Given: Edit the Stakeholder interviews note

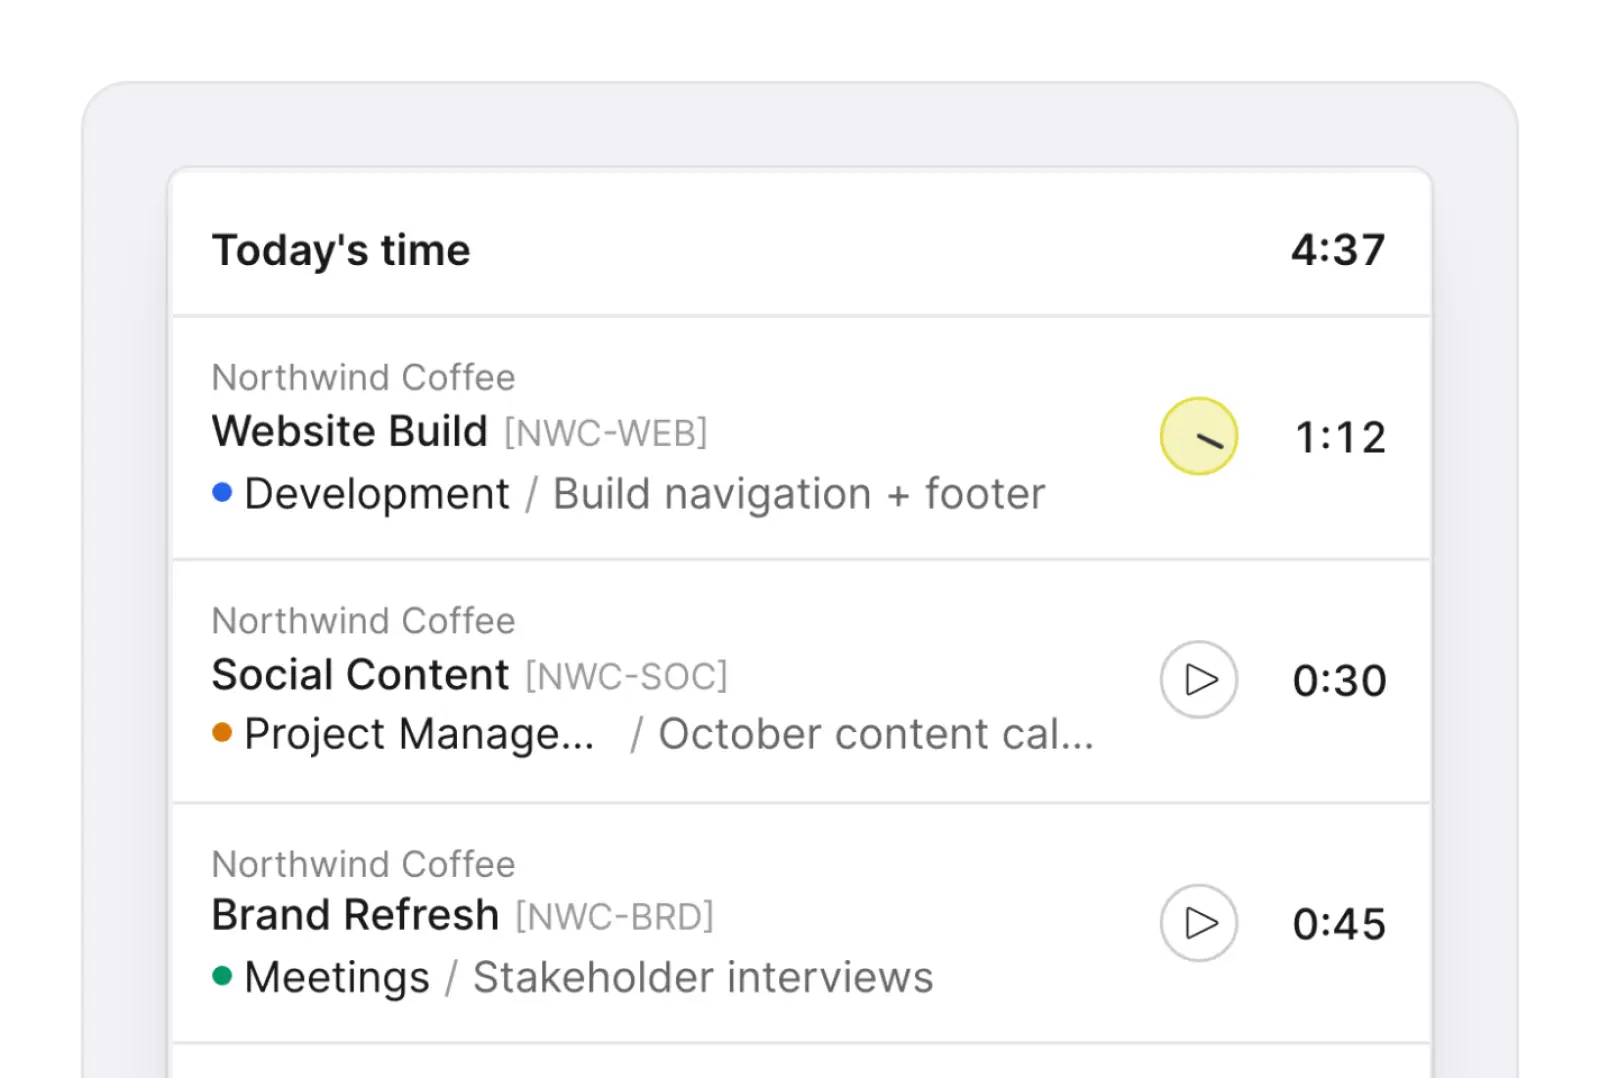Looking at the screenshot, I should [703, 977].
